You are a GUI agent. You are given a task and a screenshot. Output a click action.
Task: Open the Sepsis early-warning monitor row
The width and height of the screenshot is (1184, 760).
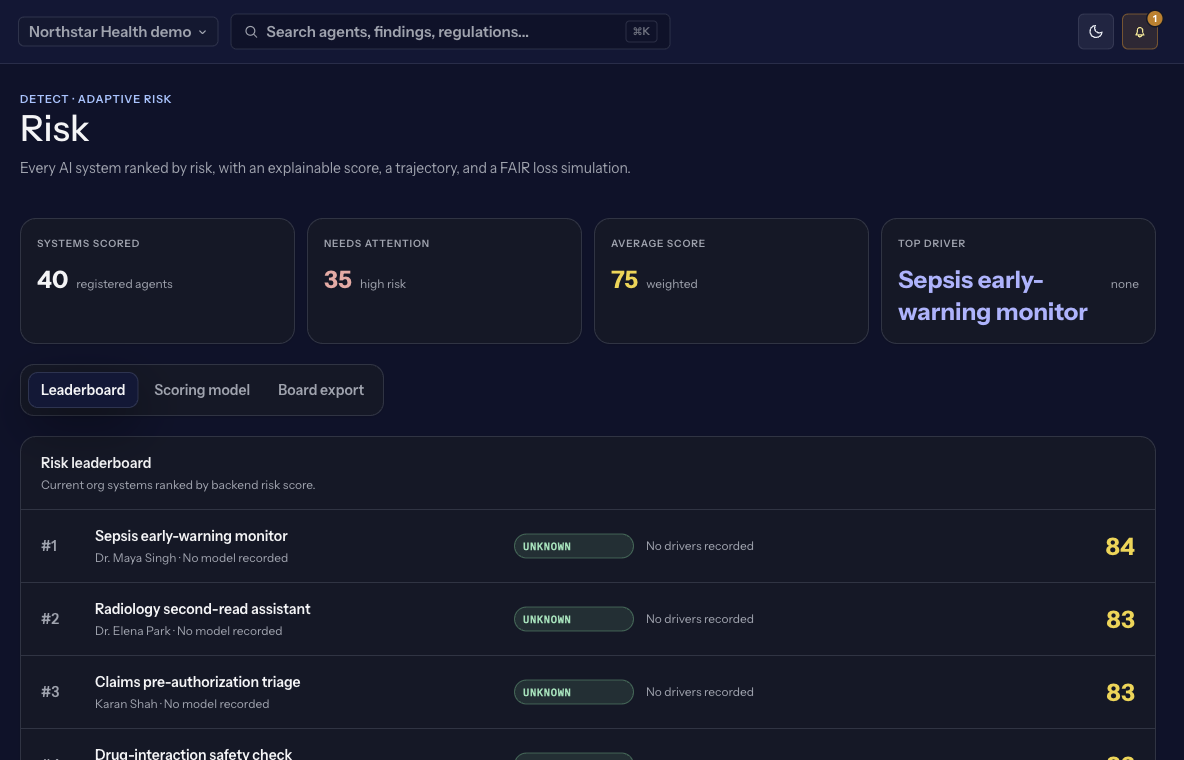[587, 546]
